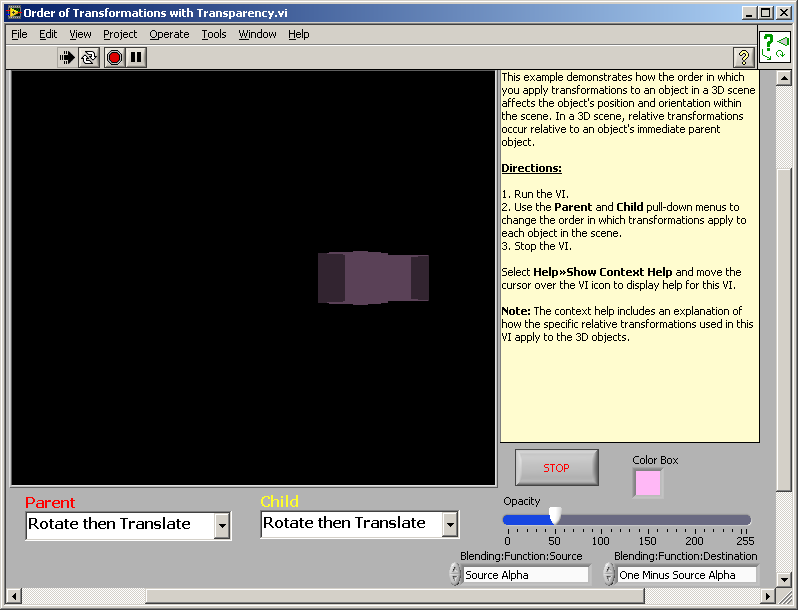Open the Window menu

(x=258, y=34)
